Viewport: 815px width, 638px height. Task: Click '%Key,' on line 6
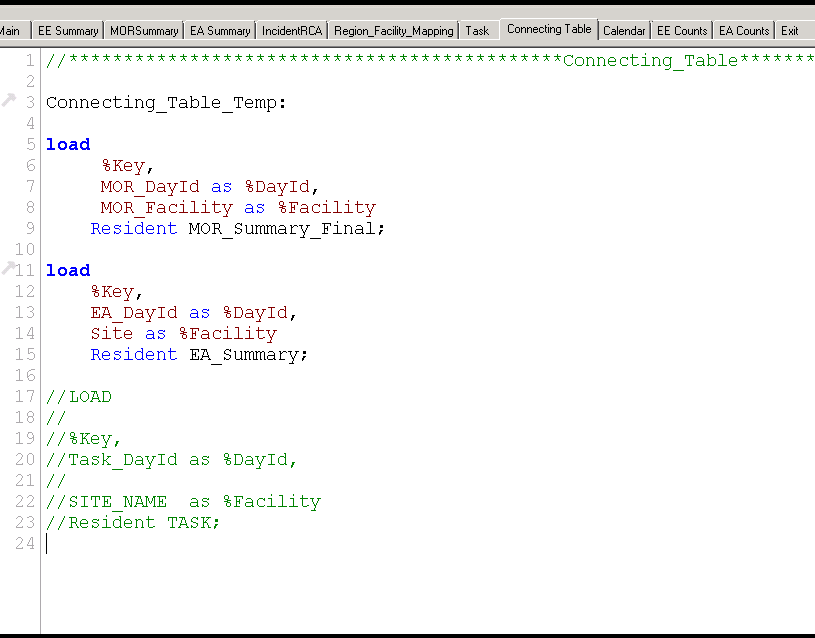point(127,165)
